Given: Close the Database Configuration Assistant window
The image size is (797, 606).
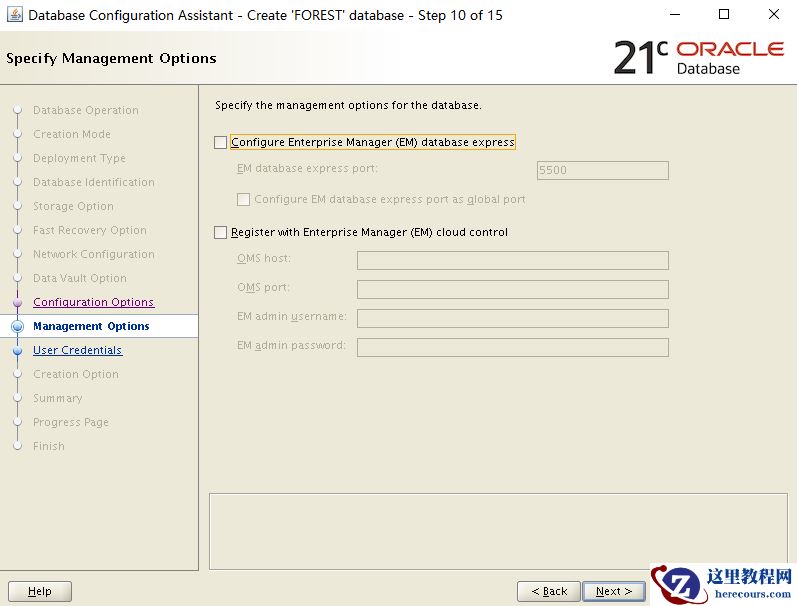Looking at the screenshot, I should (x=774, y=15).
